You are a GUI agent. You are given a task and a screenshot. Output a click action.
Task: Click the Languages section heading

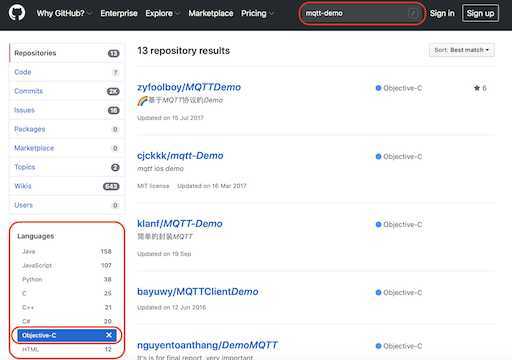click(x=36, y=236)
